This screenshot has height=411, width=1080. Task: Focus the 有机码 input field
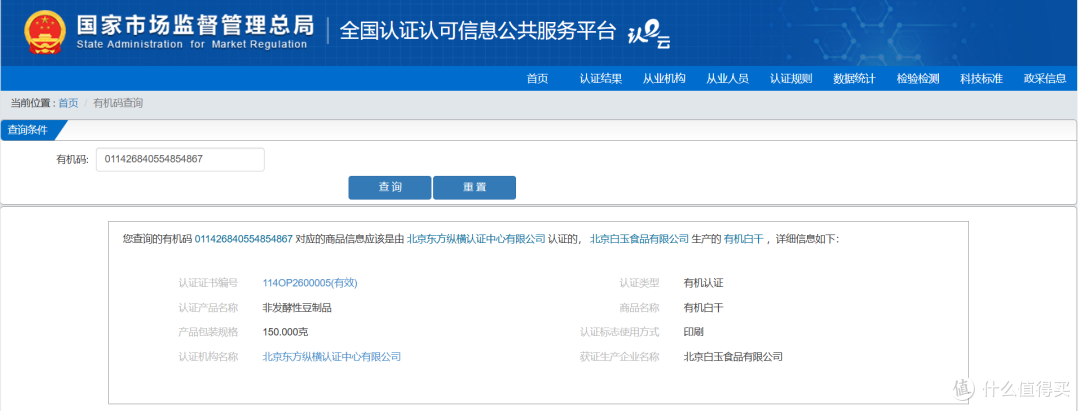(180, 160)
